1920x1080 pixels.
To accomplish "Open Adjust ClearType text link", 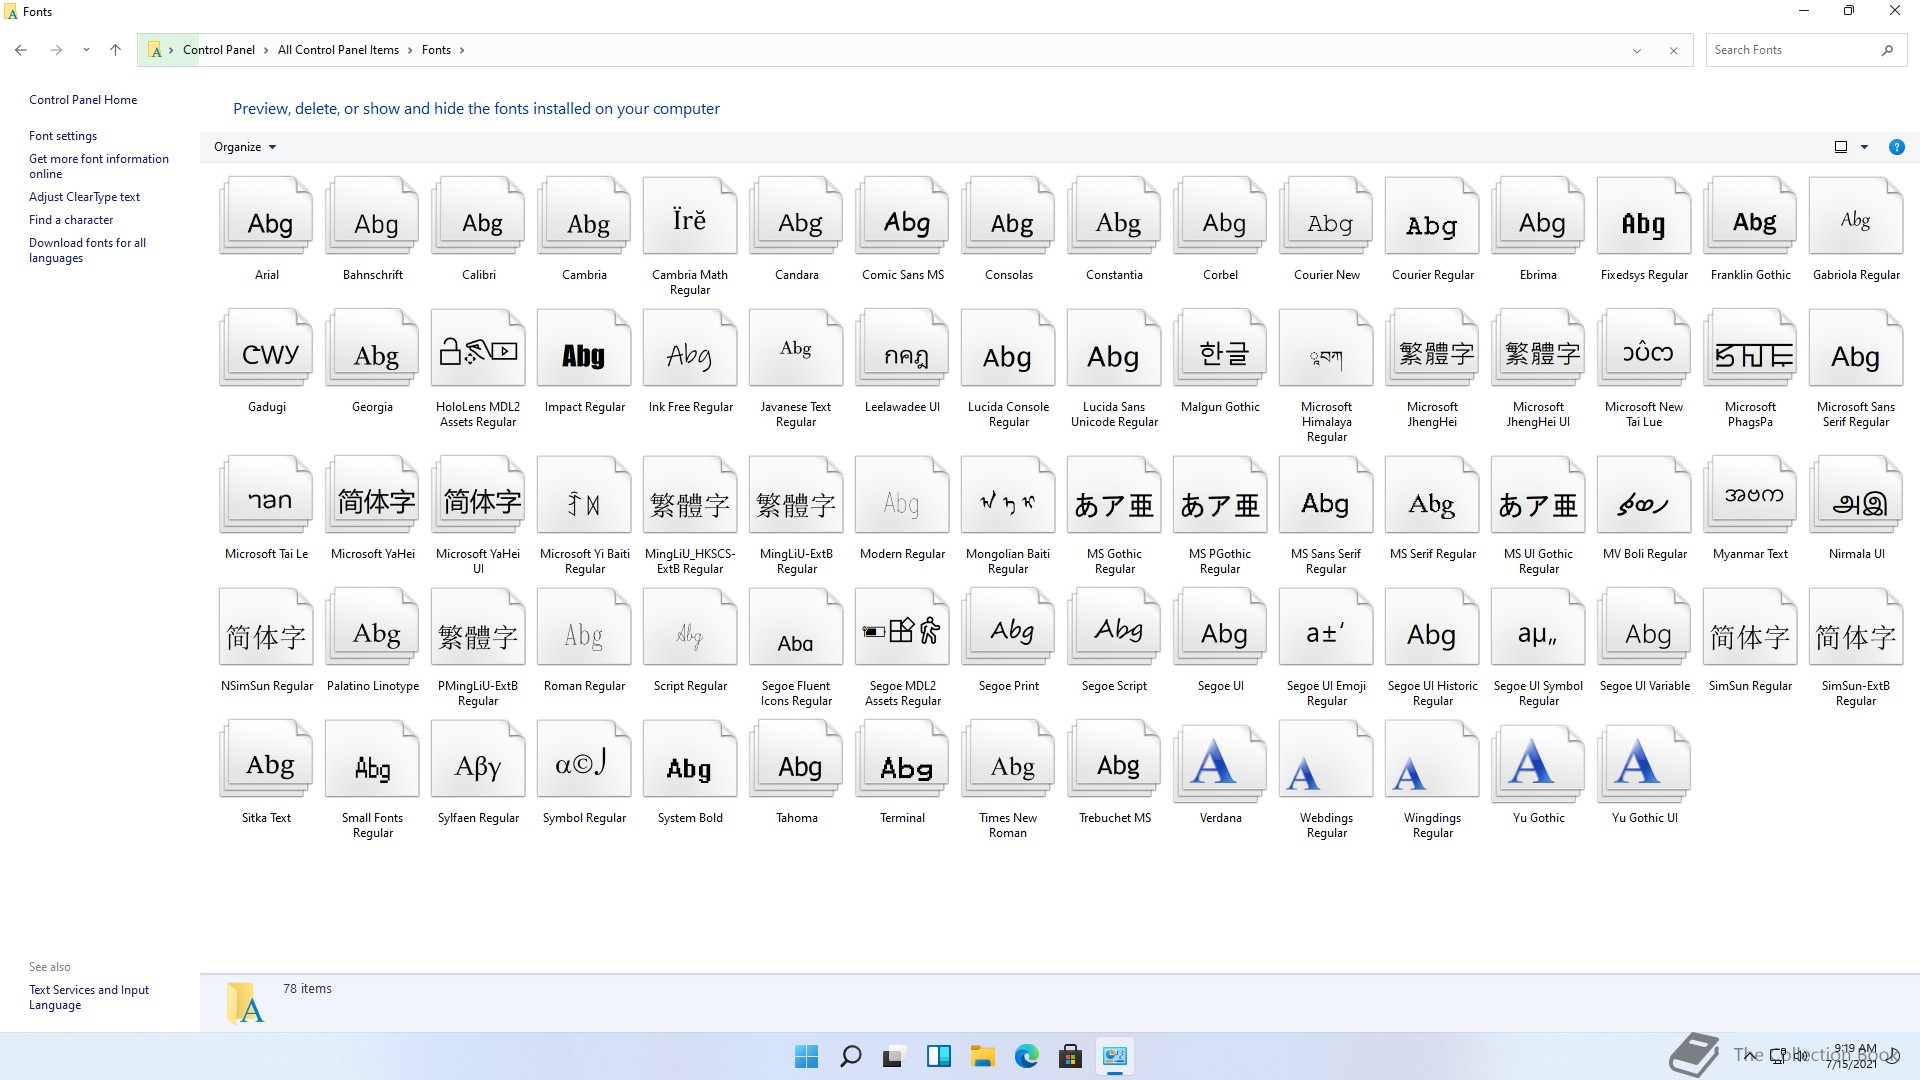I will [84, 197].
